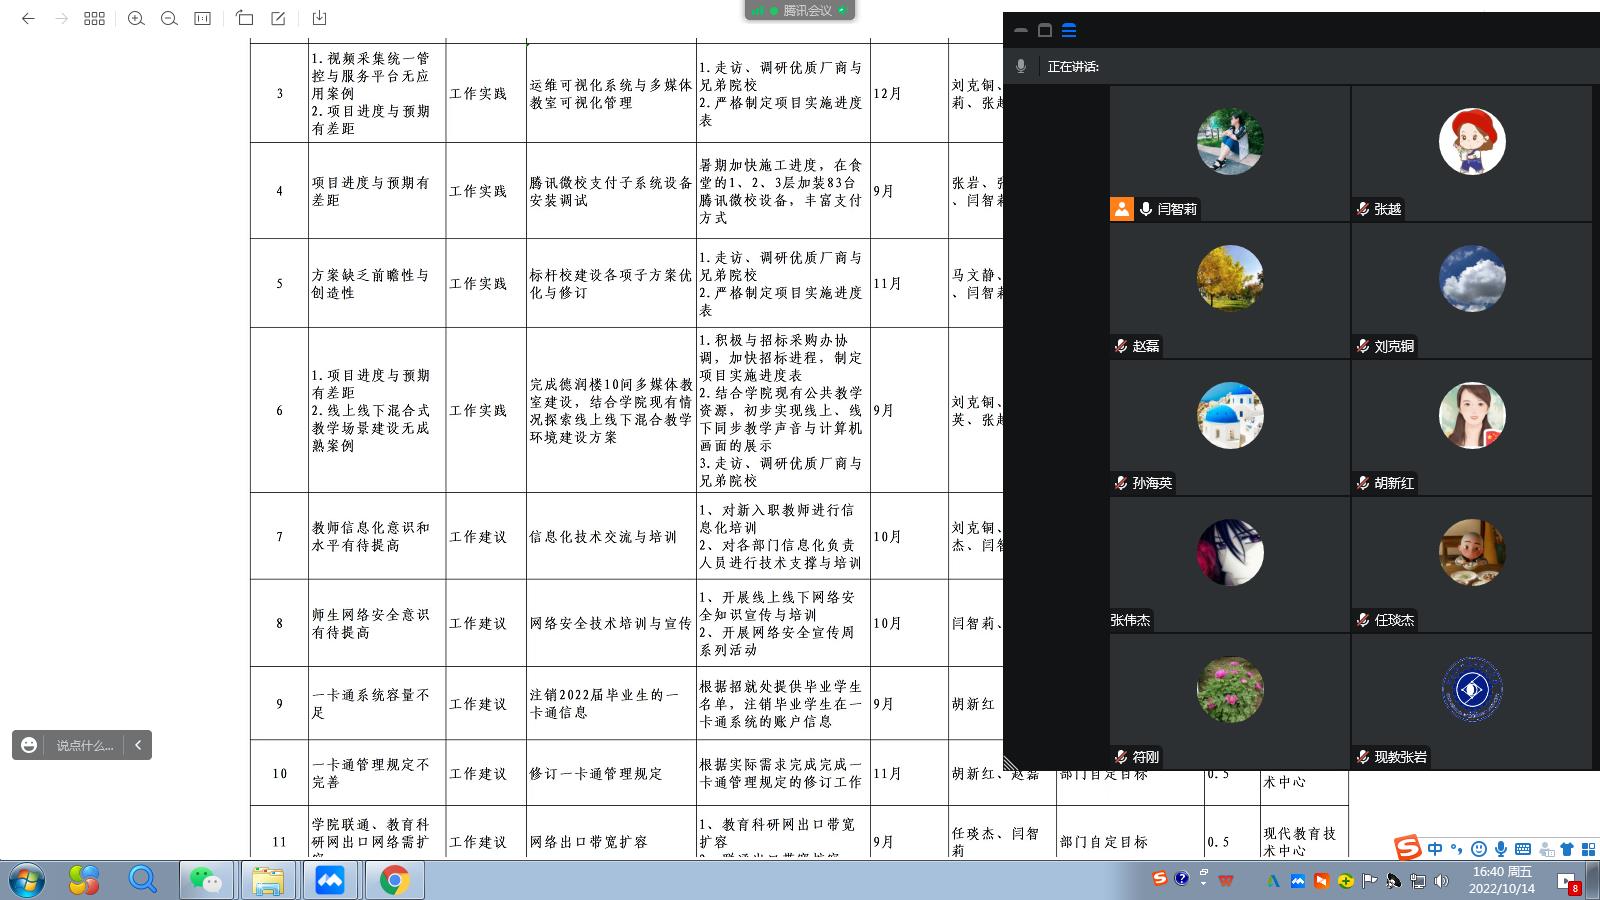Expand tray options small arrow
Viewport: 1600px width, 900px height.
tap(1203, 884)
